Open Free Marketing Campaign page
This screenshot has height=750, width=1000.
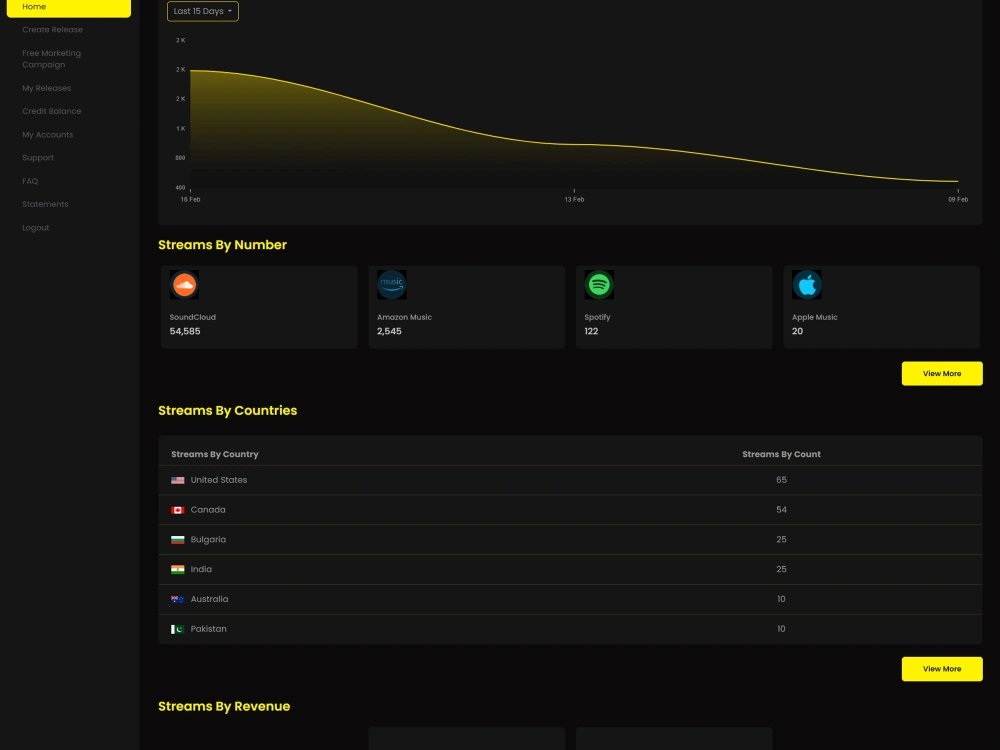(x=52, y=59)
